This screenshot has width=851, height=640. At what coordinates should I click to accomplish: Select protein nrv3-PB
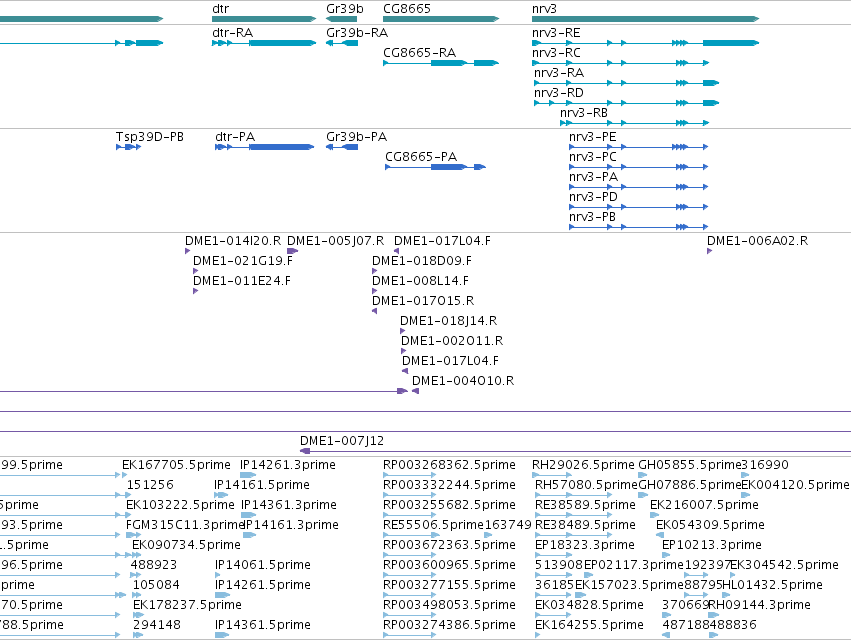[592, 217]
